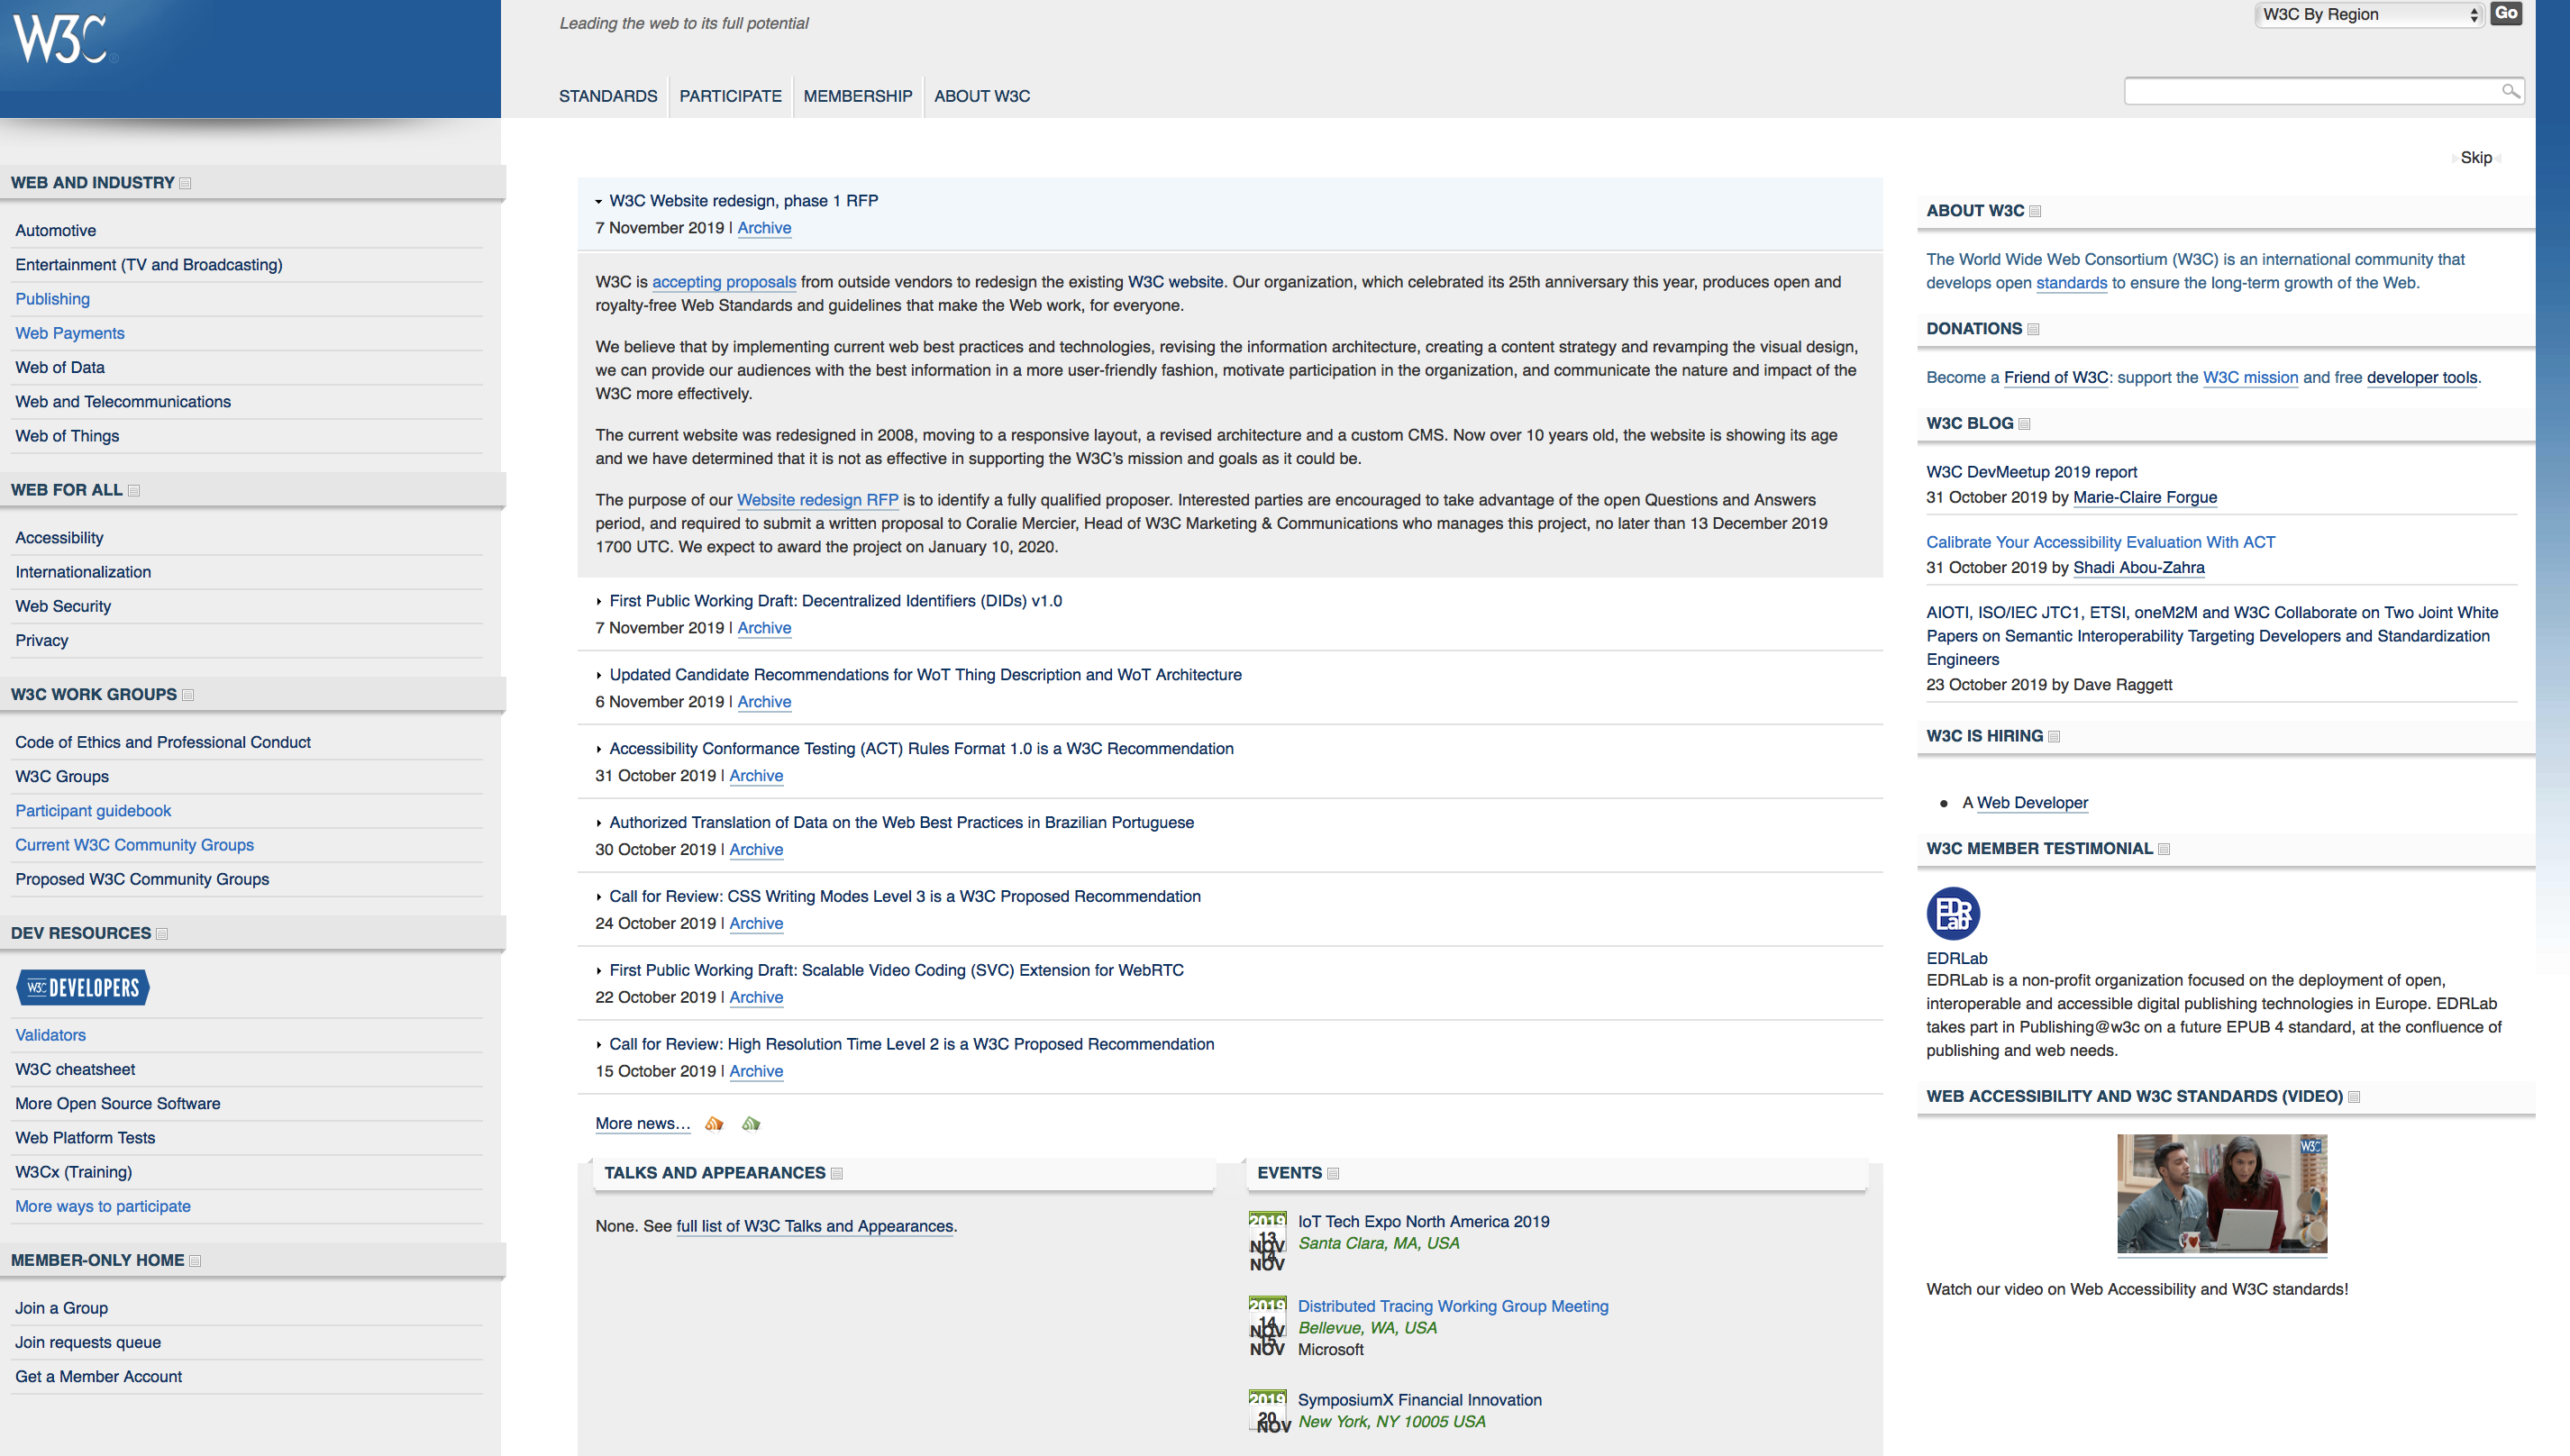Click the 'STANDARDS' tab in the navigation
This screenshot has width=2570, height=1456.
point(609,97)
